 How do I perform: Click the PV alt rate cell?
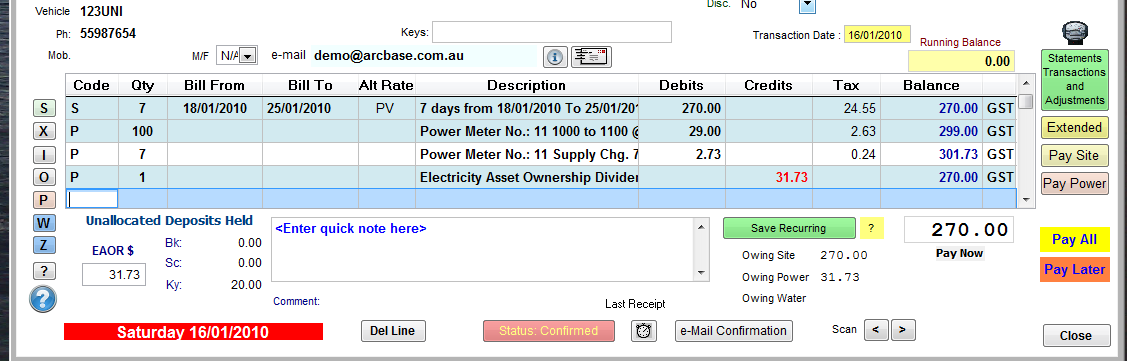[x=387, y=109]
